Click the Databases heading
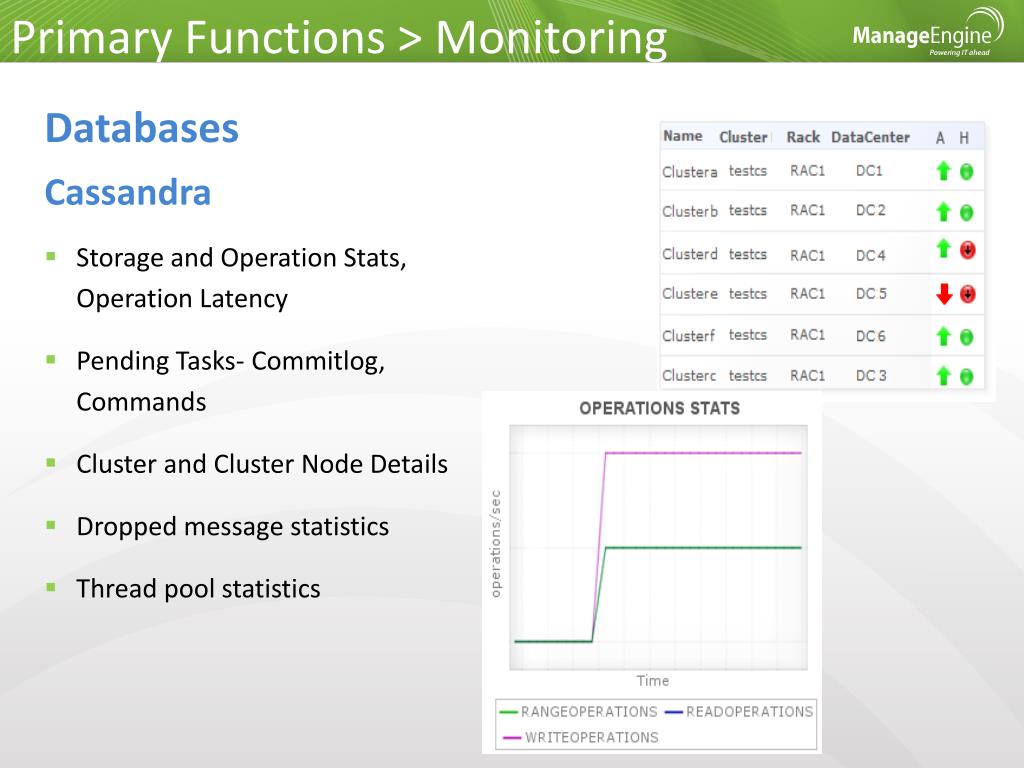Image resolution: width=1024 pixels, height=768 pixels. (142, 128)
